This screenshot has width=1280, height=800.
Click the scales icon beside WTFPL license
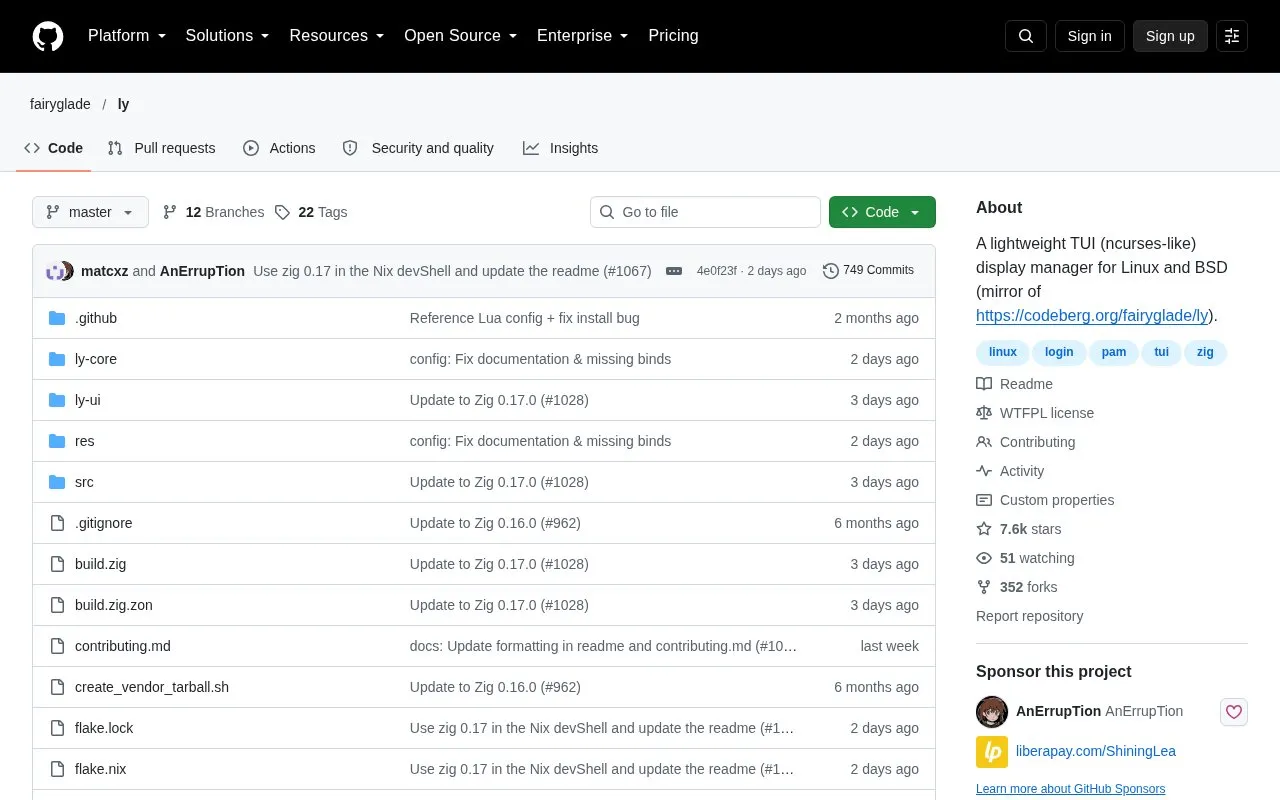pos(984,413)
